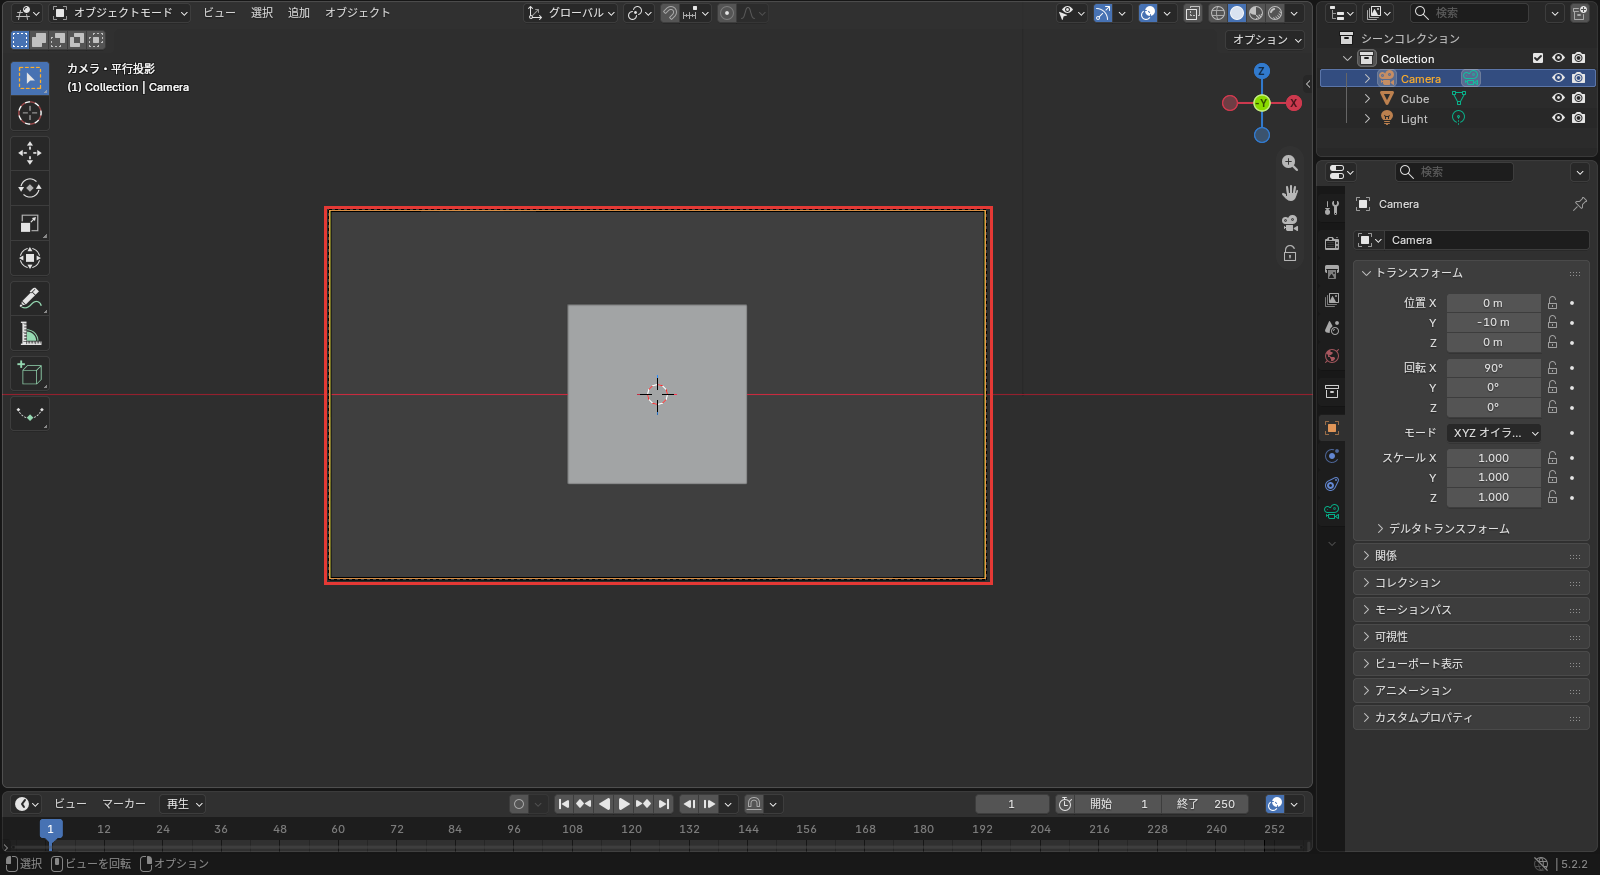Hide the Cube object in the outliner

1558,98
